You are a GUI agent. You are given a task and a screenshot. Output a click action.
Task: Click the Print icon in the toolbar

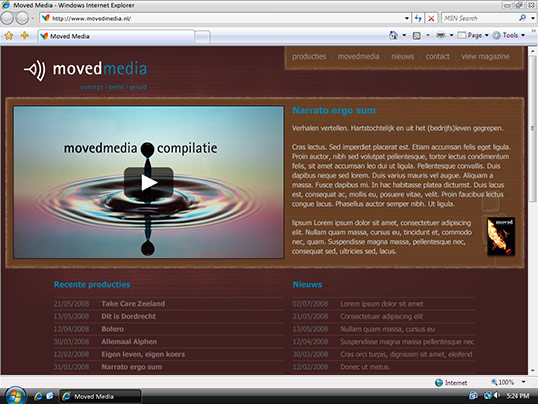[441, 35]
